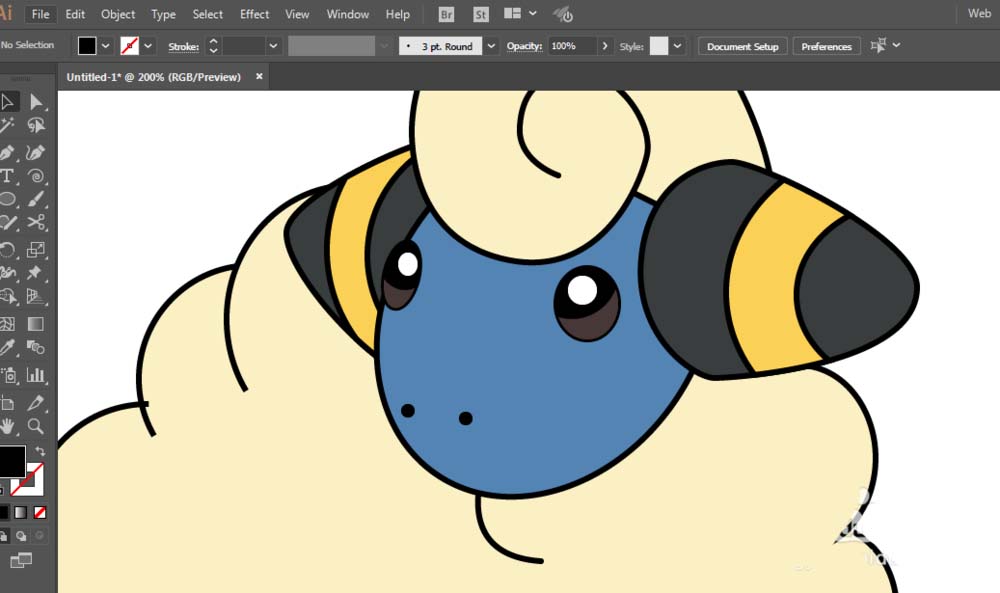Select the Untitled-1 document tab
This screenshot has width=1000, height=593.
pos(154,77)
